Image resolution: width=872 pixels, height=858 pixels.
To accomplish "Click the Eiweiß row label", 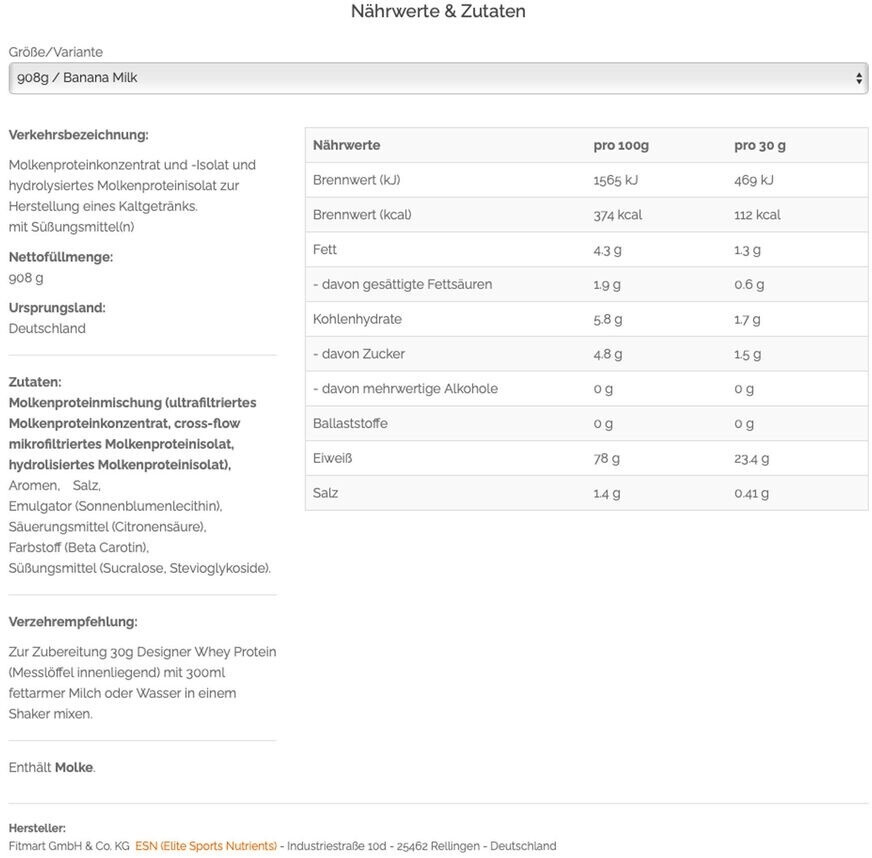I will click(x=332, y=458).
